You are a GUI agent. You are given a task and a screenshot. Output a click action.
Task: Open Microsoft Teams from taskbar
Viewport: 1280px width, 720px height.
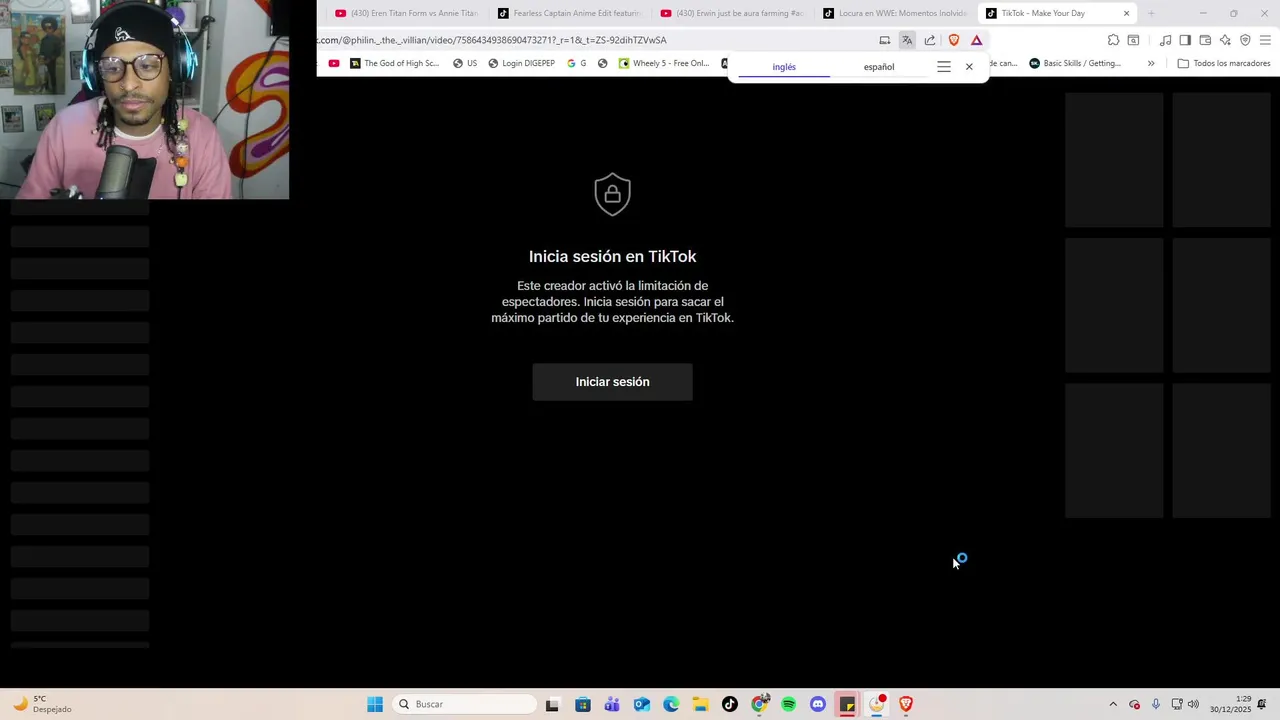[612, 704]
